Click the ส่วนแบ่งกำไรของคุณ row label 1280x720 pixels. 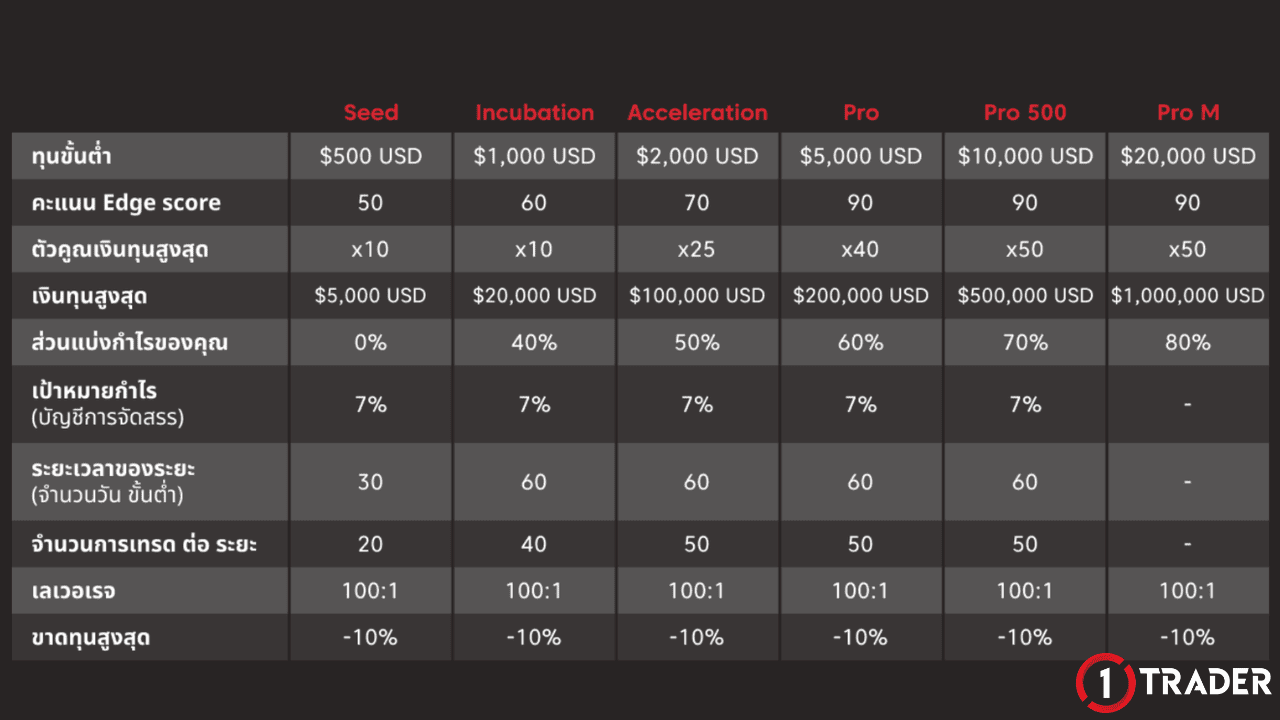(129, 343)
